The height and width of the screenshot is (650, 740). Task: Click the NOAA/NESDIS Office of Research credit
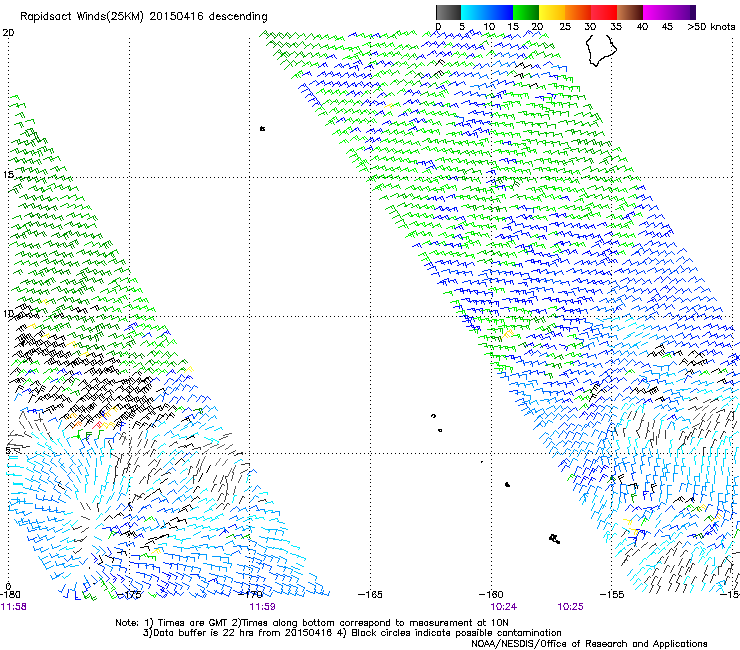point(589,644)
